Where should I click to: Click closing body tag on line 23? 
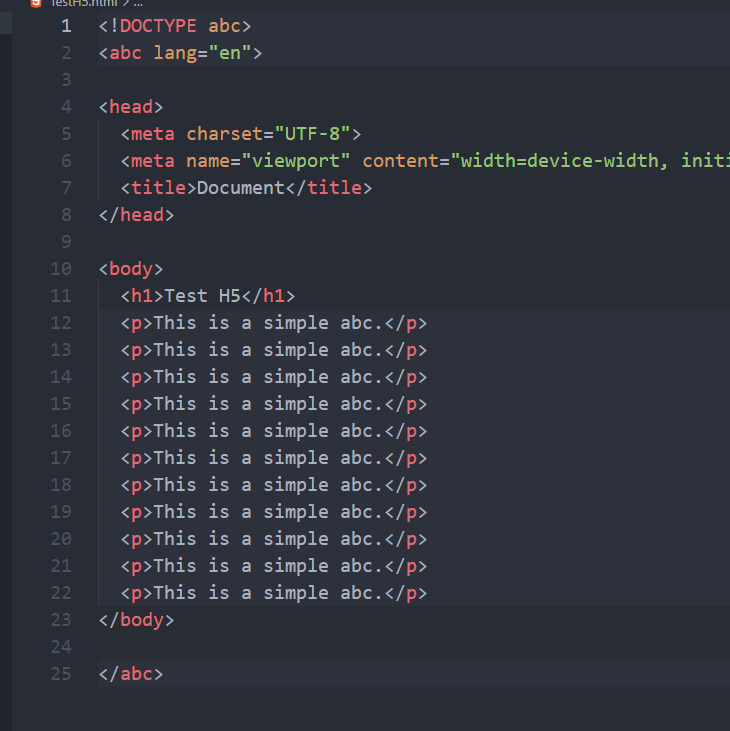(136, 620)
